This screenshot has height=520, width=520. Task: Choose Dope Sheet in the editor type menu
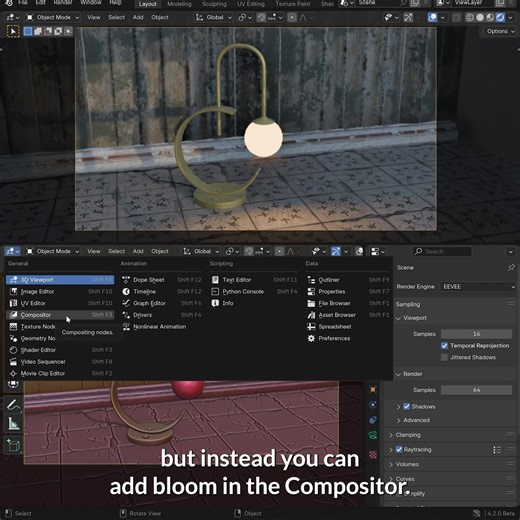(162, 280)
